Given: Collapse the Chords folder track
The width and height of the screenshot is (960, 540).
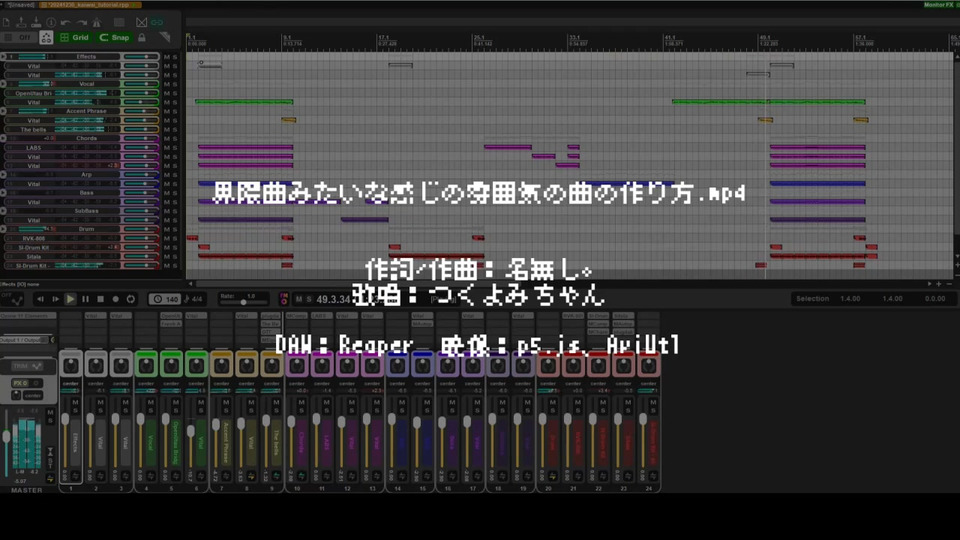Looking at the screenshot, I should coord(3,138).
